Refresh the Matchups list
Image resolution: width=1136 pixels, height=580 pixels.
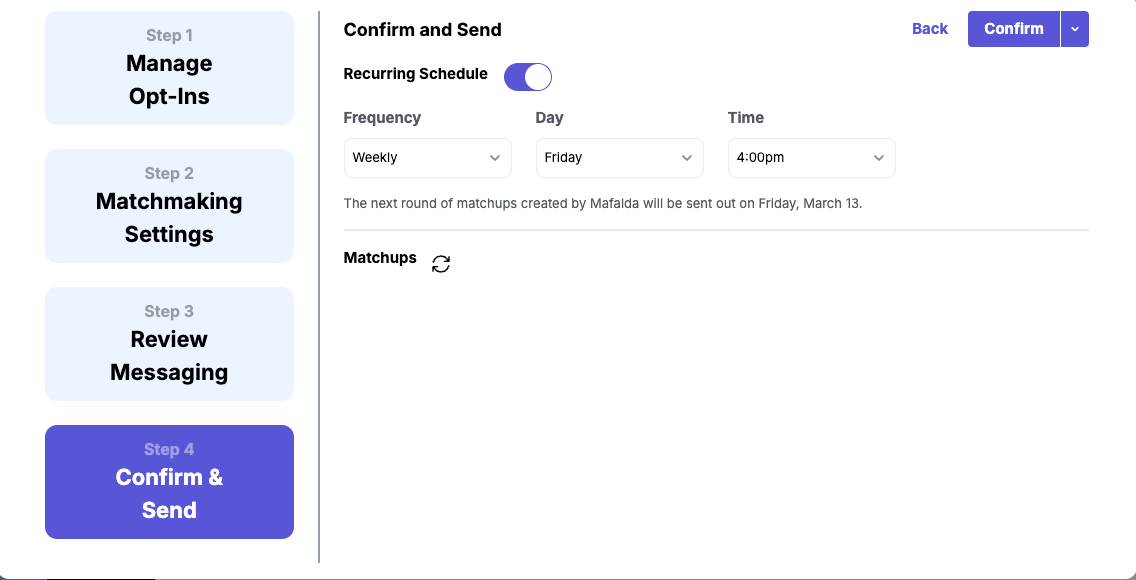click(x=441, y=264)
